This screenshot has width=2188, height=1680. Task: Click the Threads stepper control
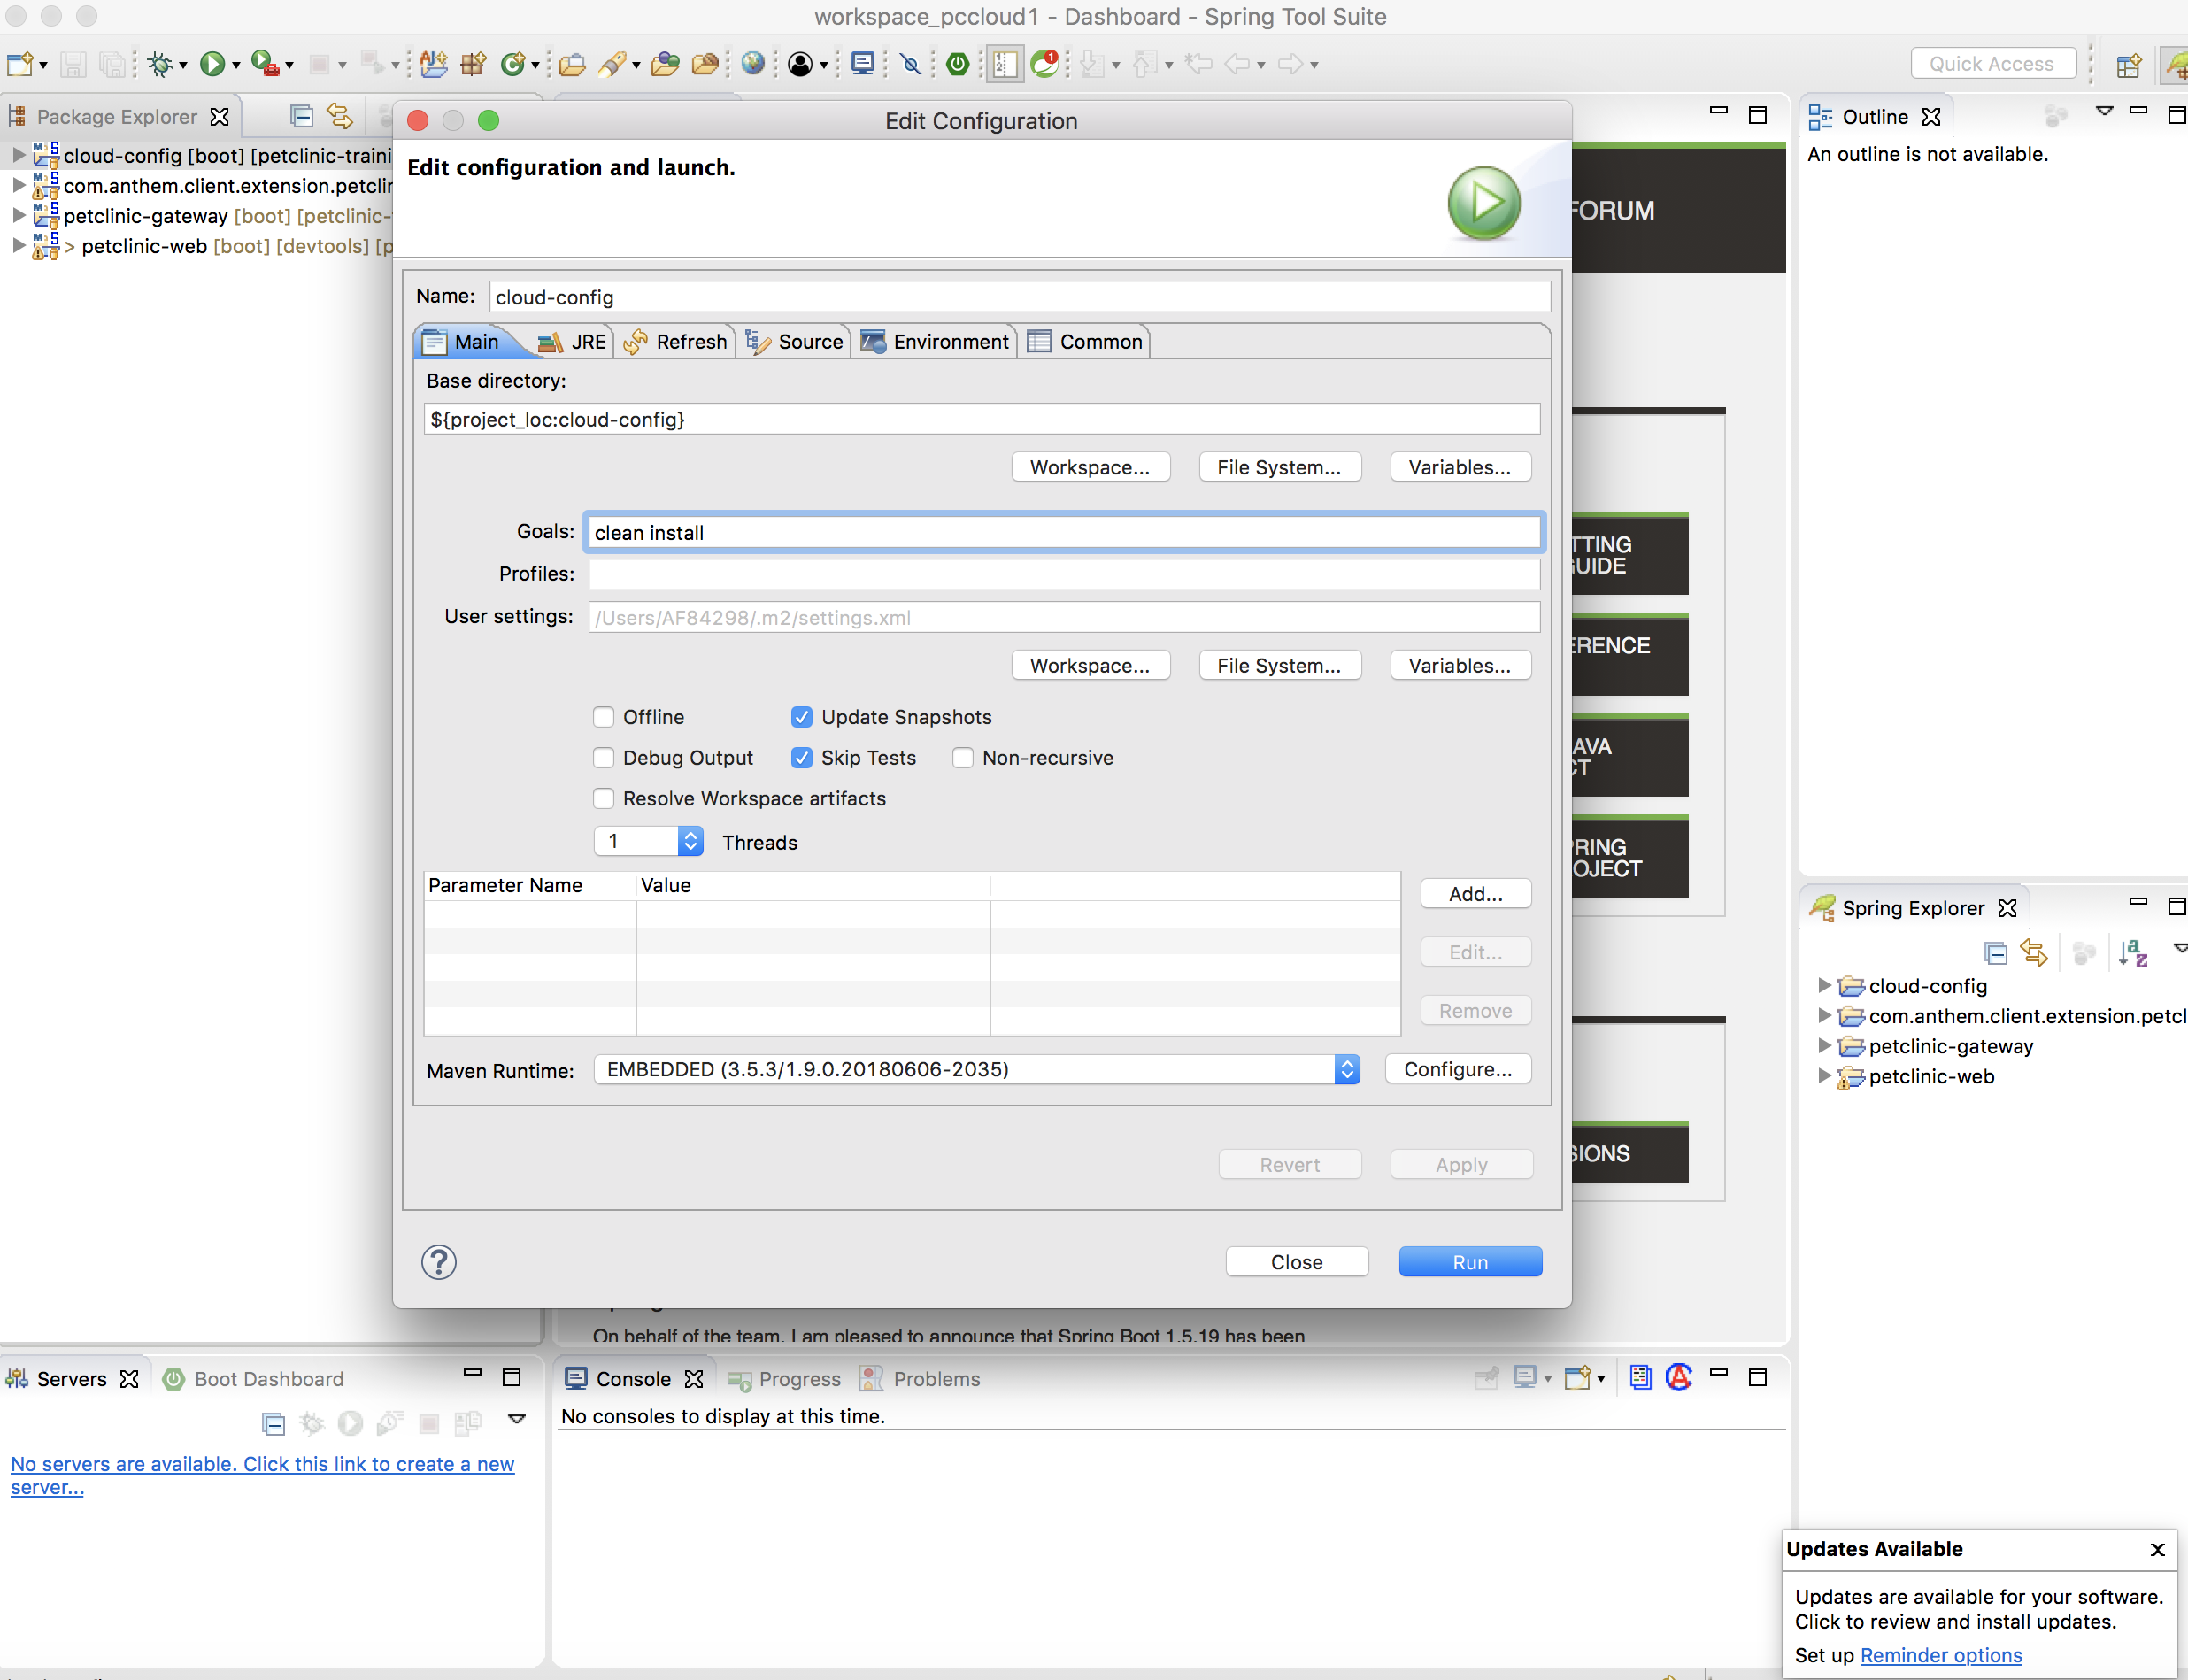(x=690, y=841)
